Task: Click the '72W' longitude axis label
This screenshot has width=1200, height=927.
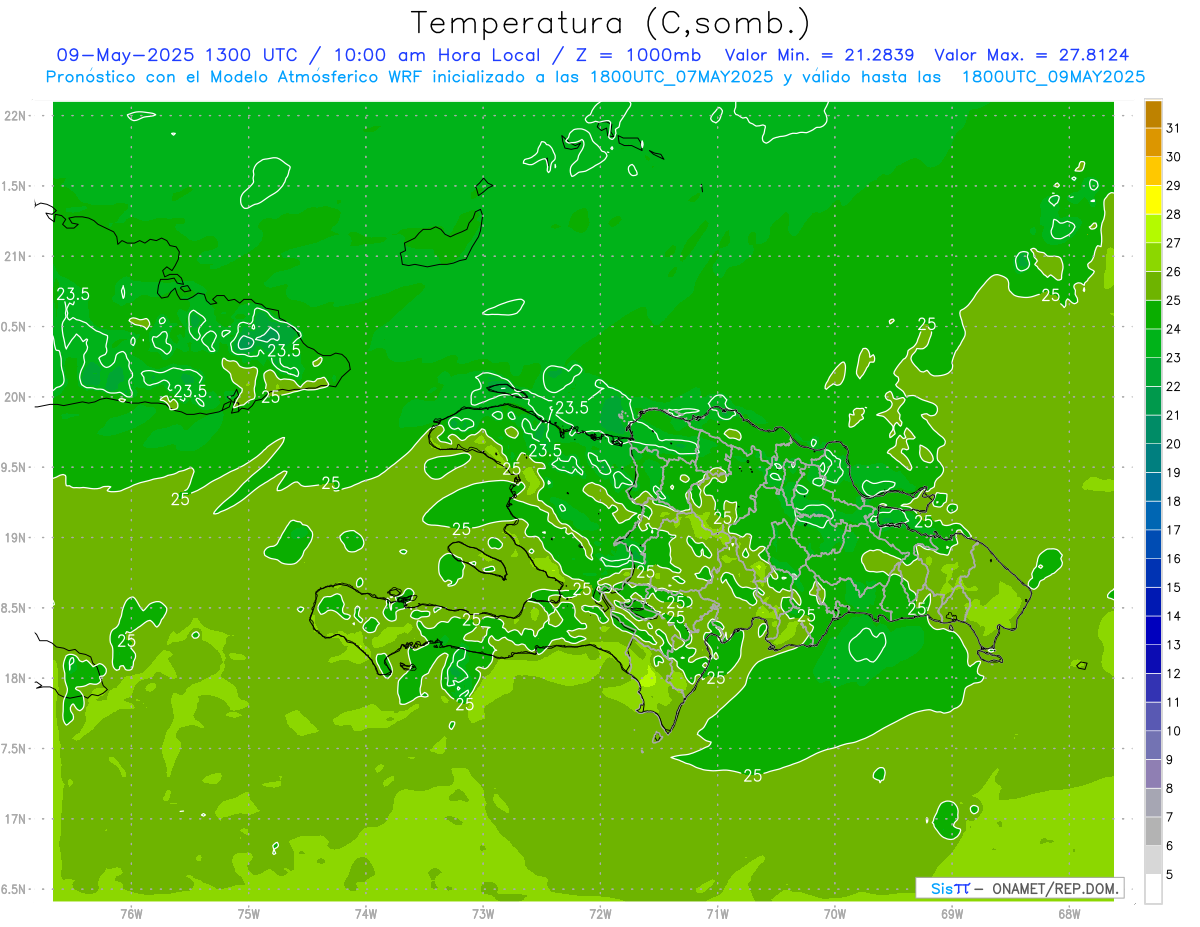Action: pyautogui.click(x=600, y=914)
